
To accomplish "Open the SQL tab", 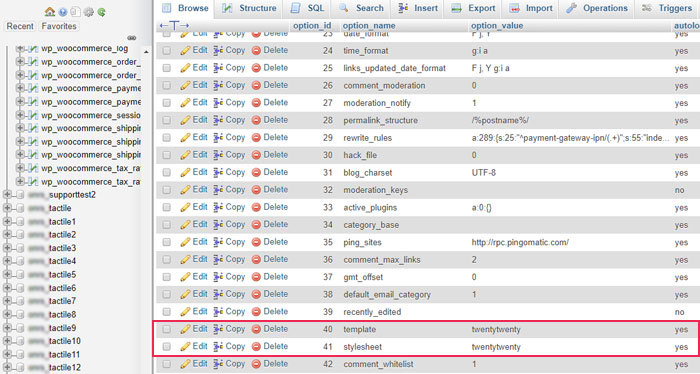I will tap(308, 8).
